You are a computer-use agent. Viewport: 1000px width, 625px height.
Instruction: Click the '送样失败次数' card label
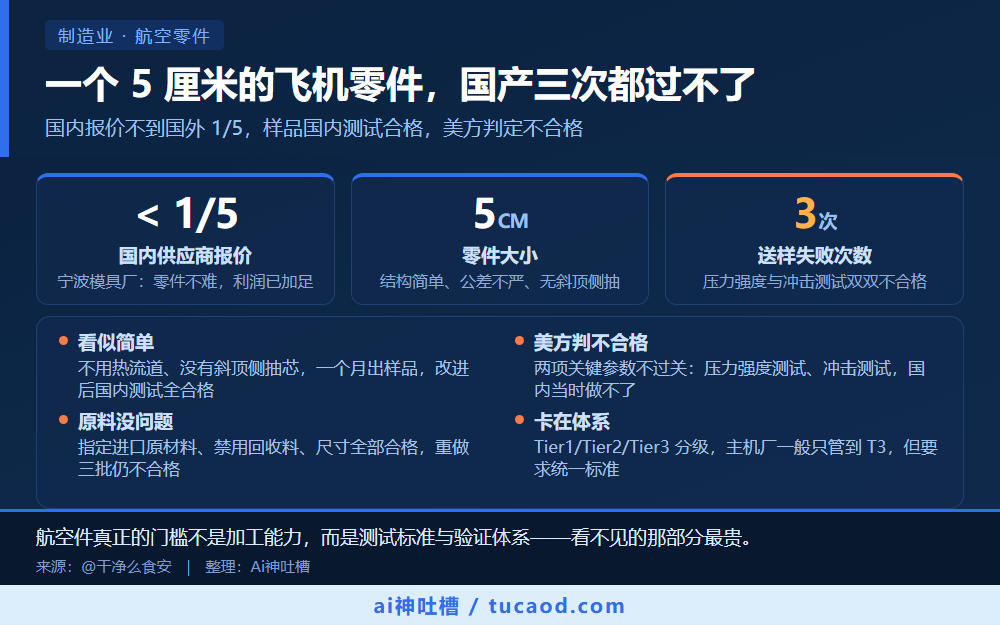[814, 256]
